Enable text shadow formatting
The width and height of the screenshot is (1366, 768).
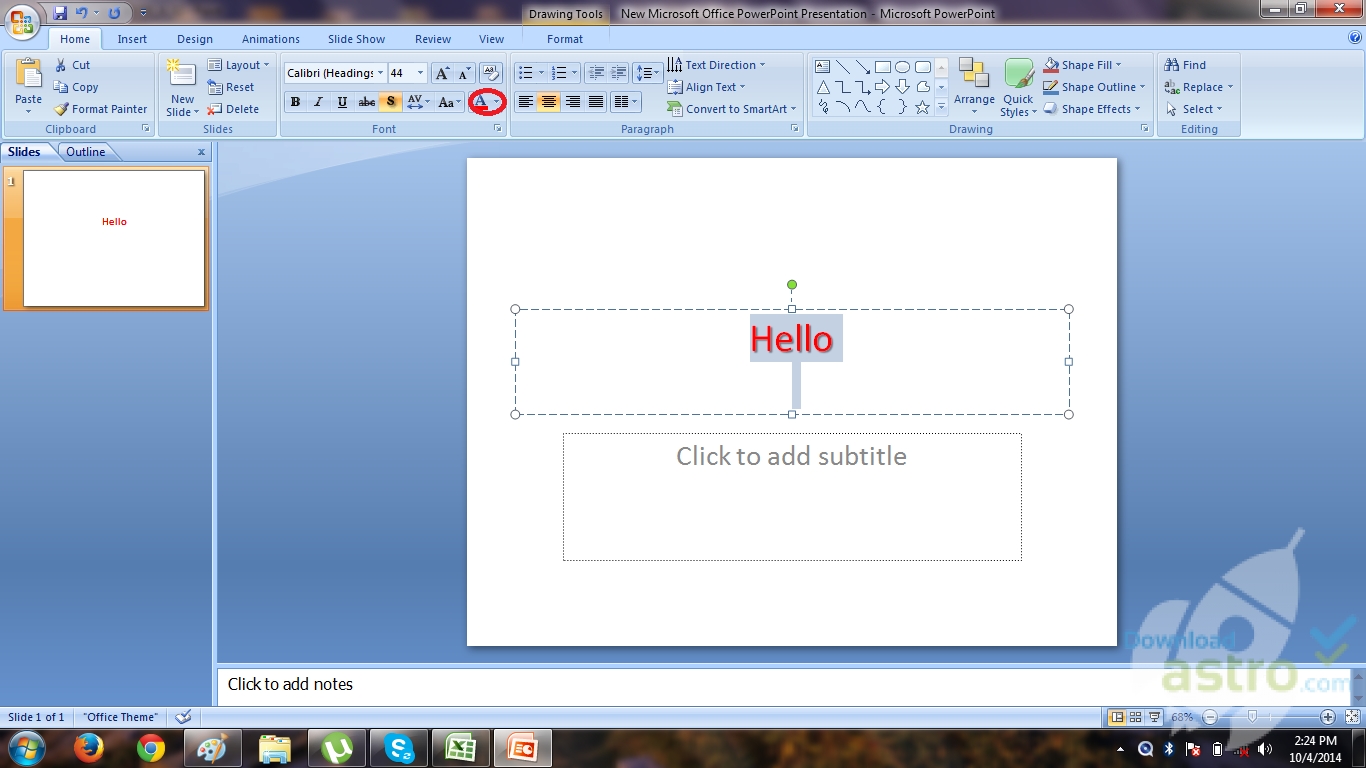pos(390,101)
